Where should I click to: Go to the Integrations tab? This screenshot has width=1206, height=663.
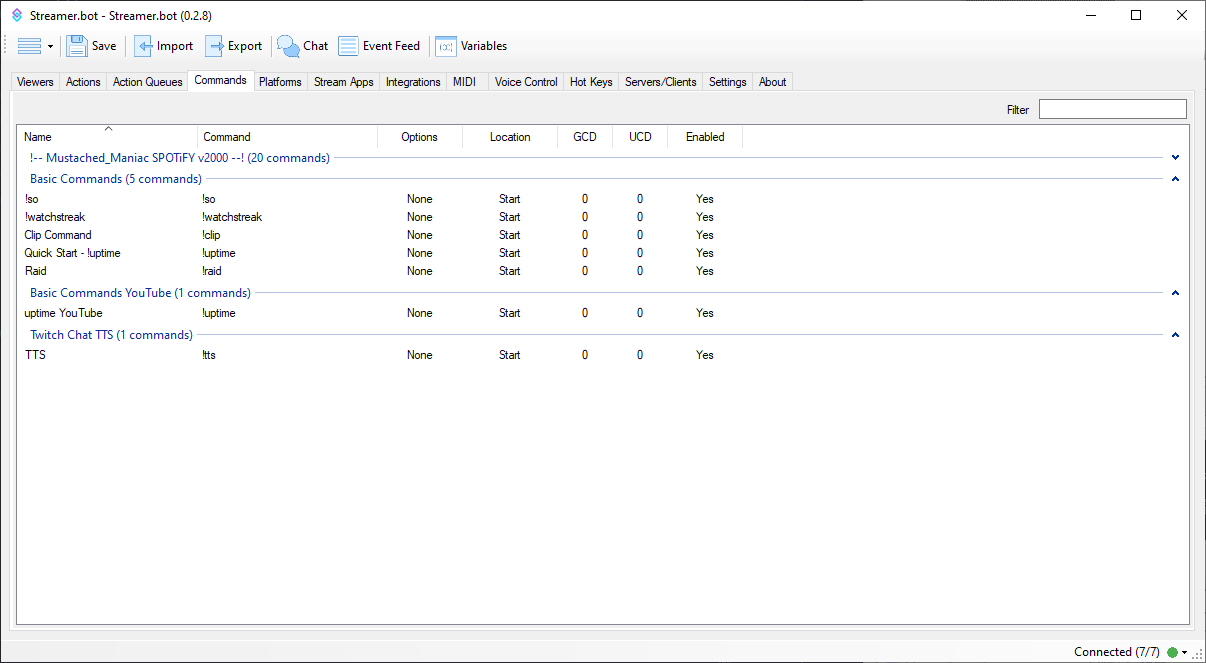click(x=413, y=82)
